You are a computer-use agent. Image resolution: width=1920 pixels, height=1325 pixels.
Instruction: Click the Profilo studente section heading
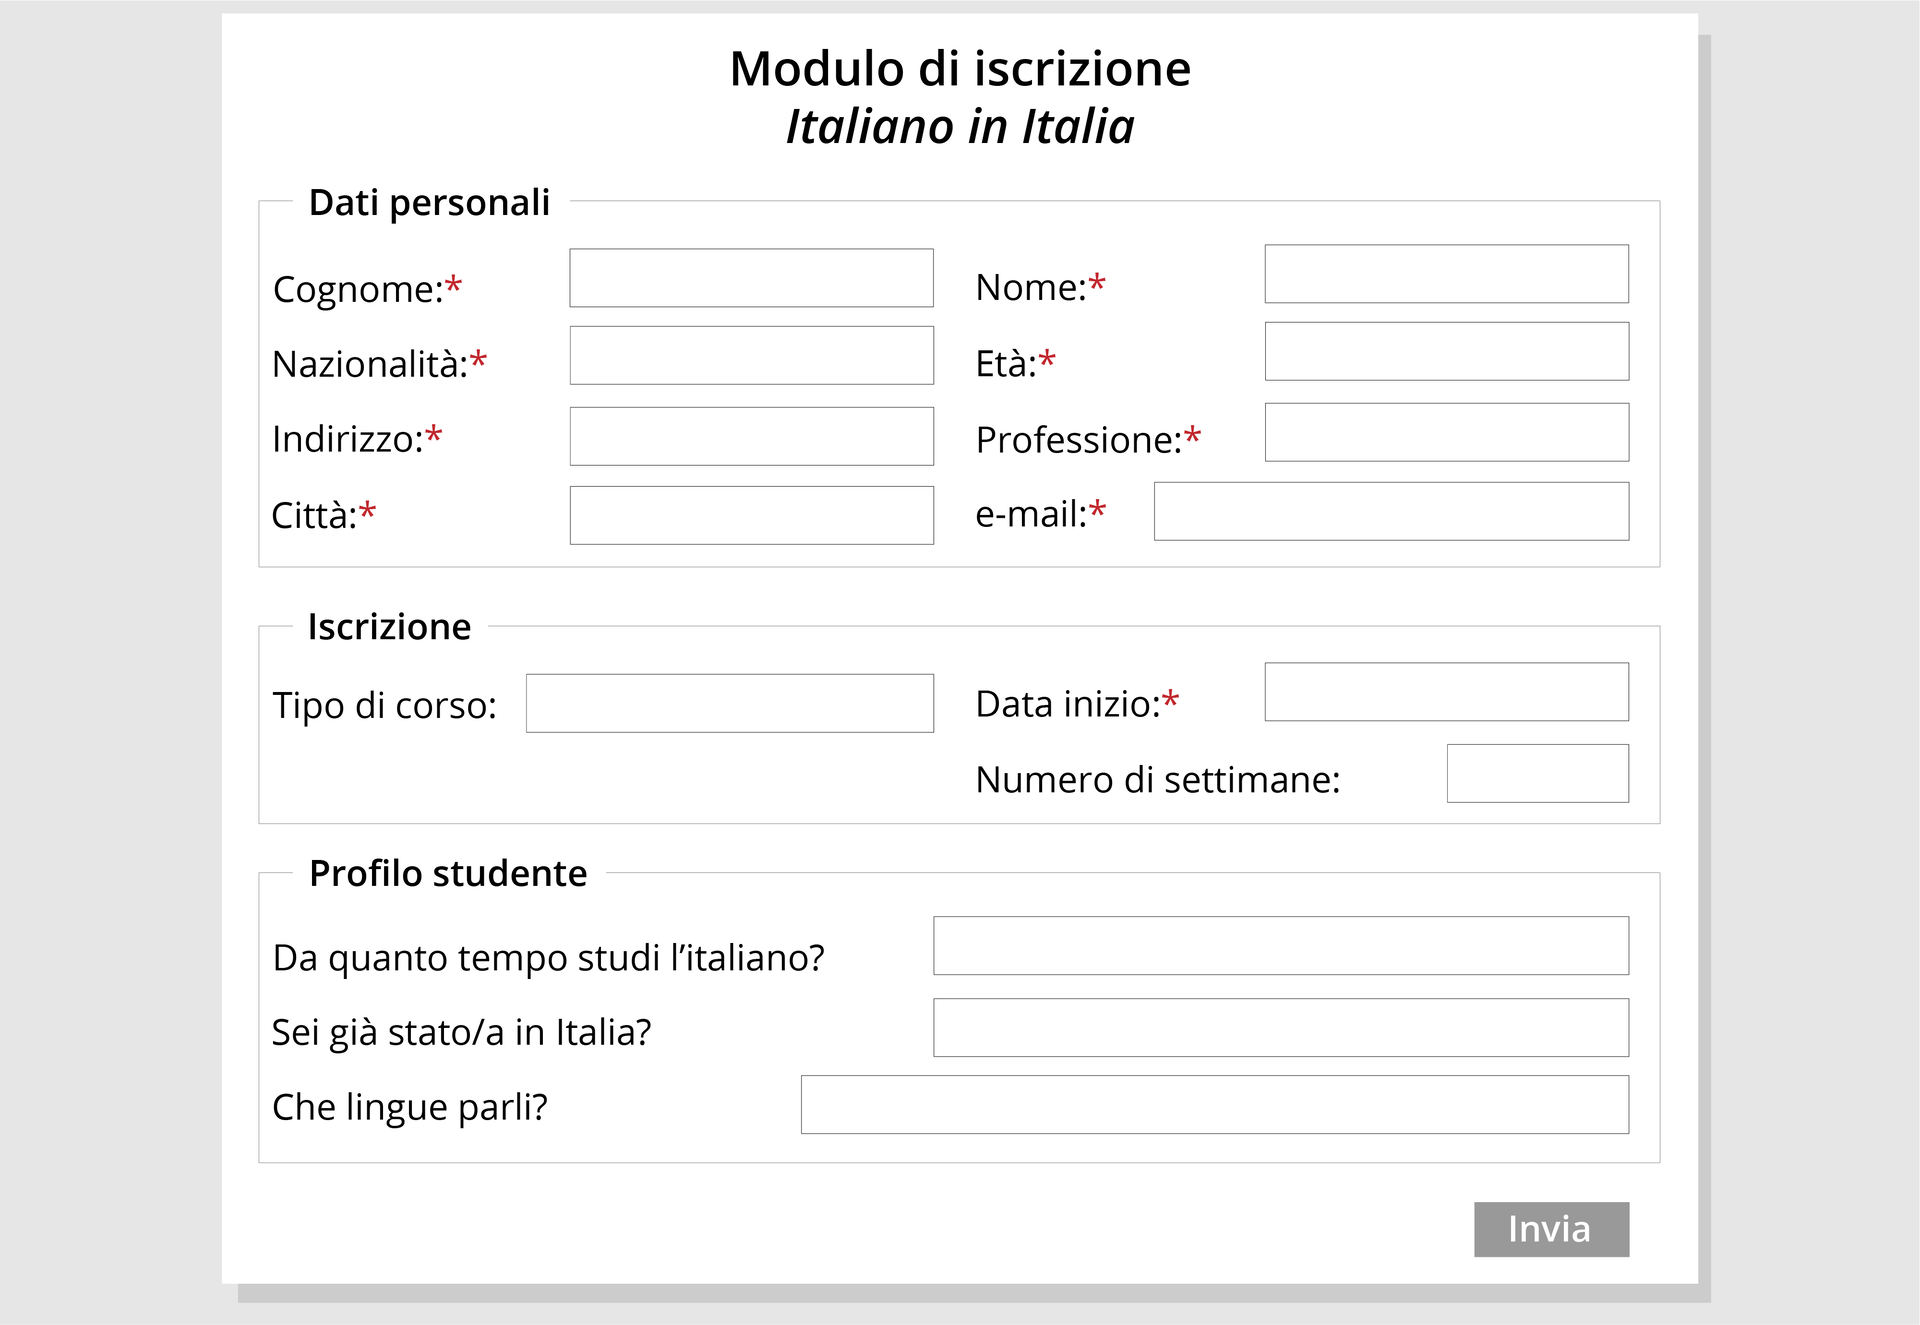tap(447, 873)
